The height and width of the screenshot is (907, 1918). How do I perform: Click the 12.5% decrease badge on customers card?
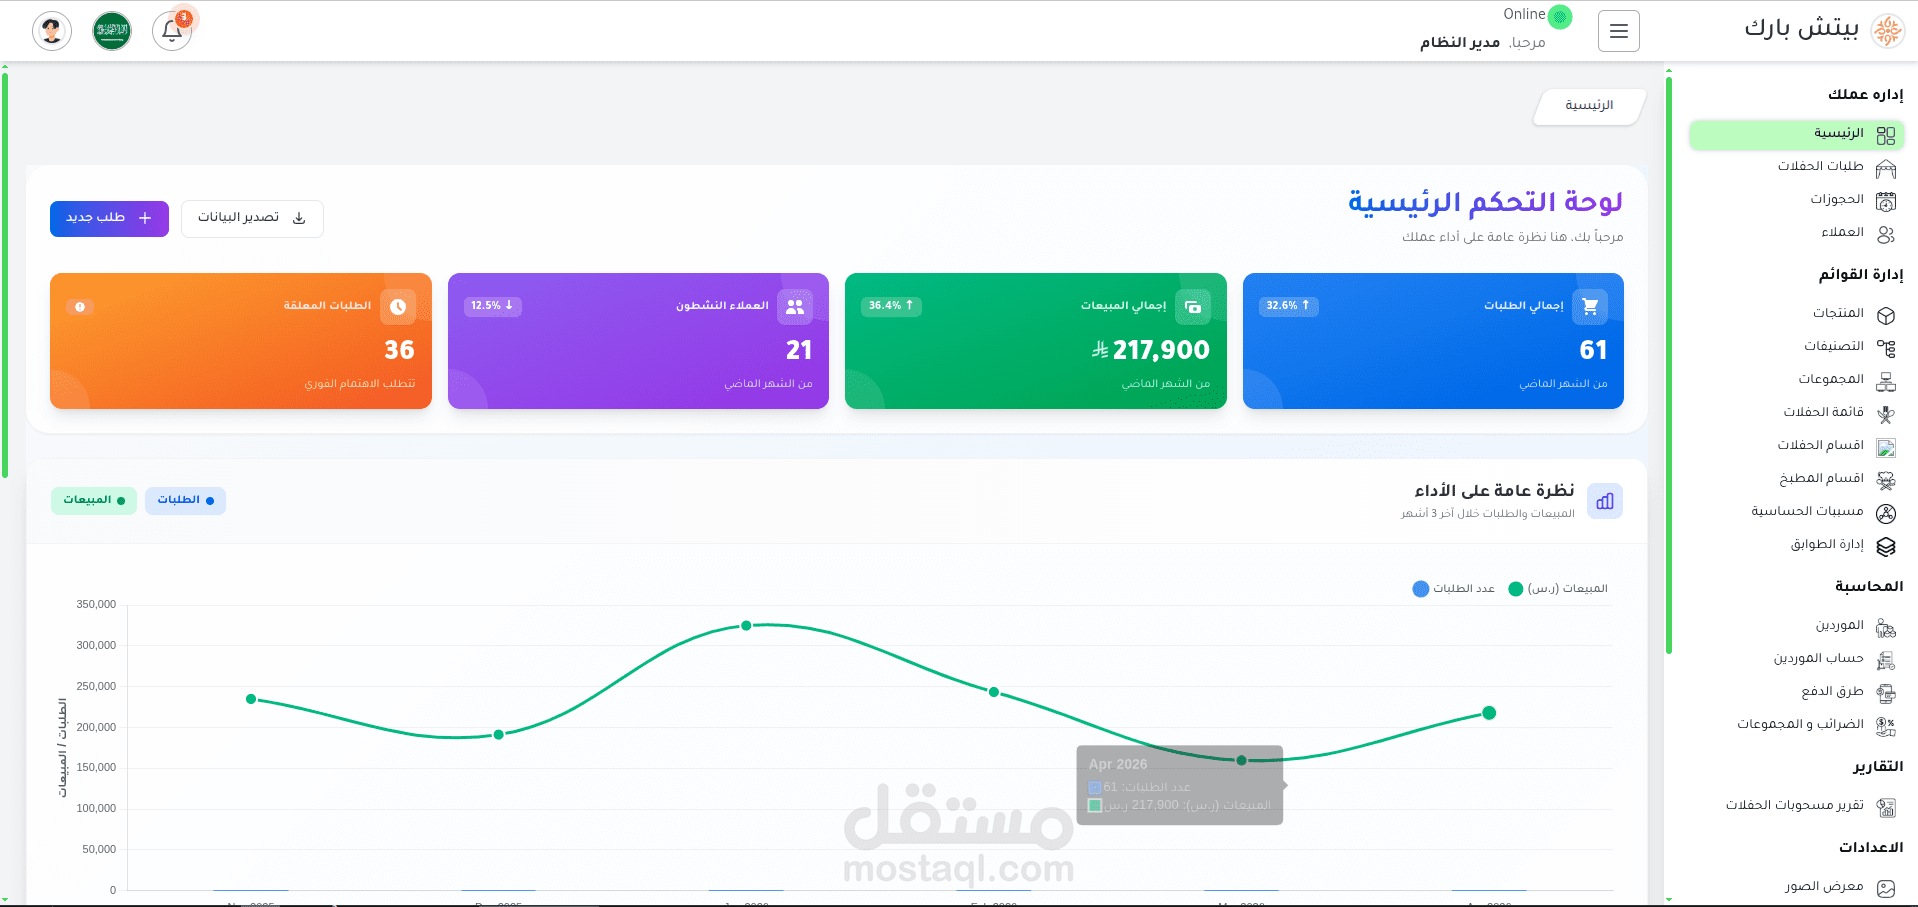tap(492, 306)
